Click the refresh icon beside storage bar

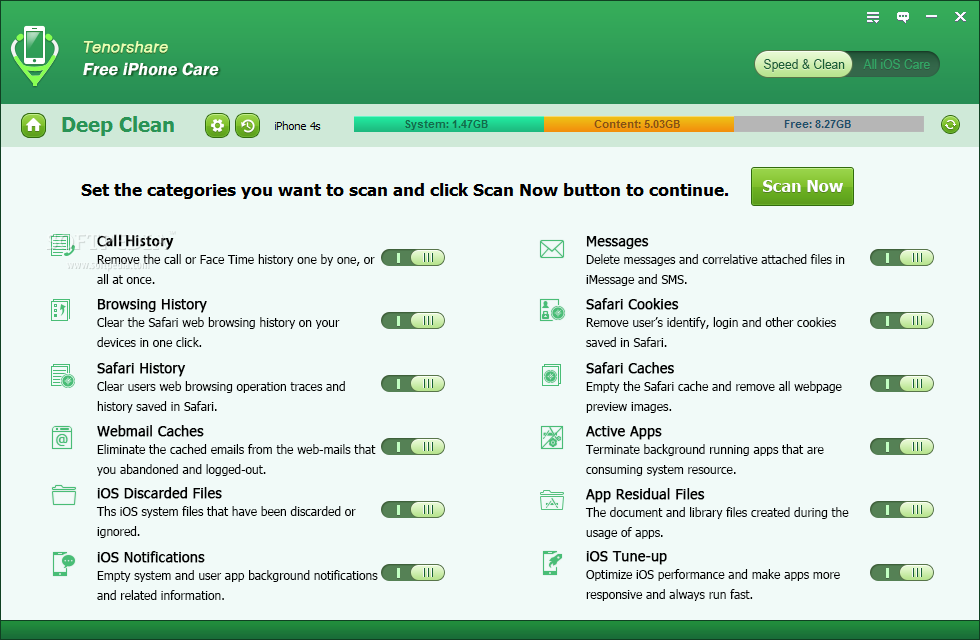(950, 124)
